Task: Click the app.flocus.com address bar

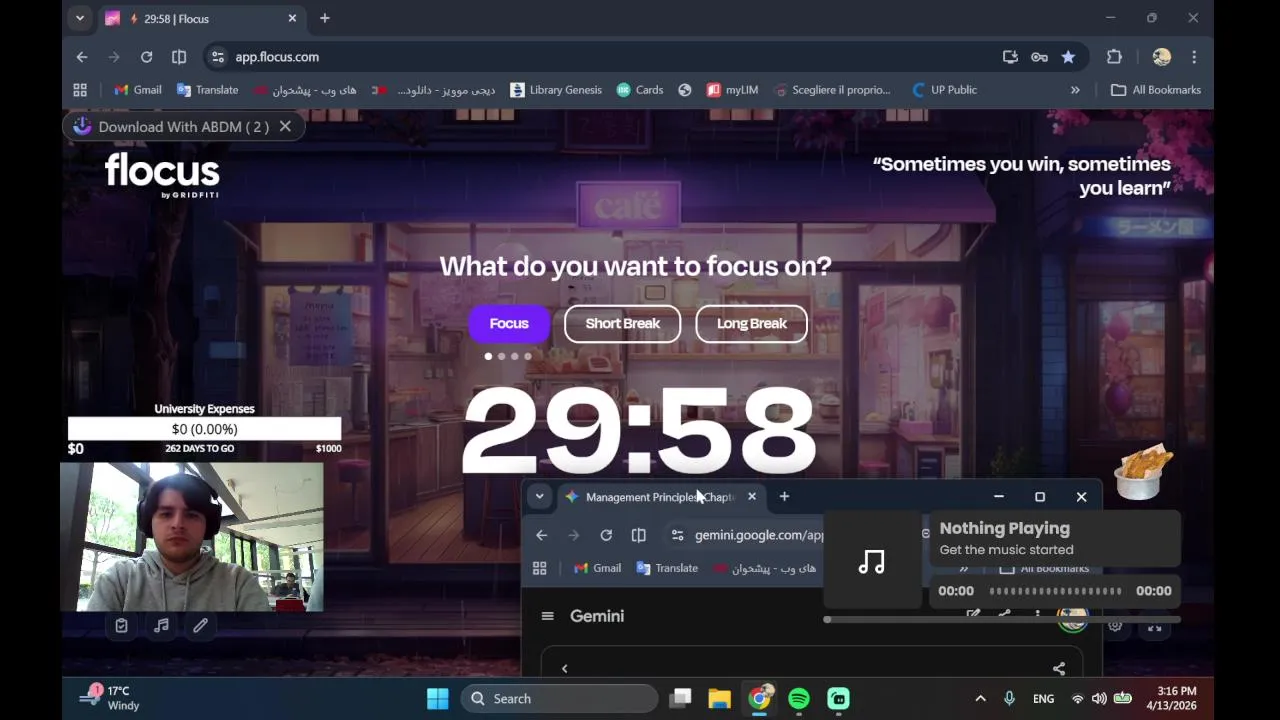Action: click(600, 57)
